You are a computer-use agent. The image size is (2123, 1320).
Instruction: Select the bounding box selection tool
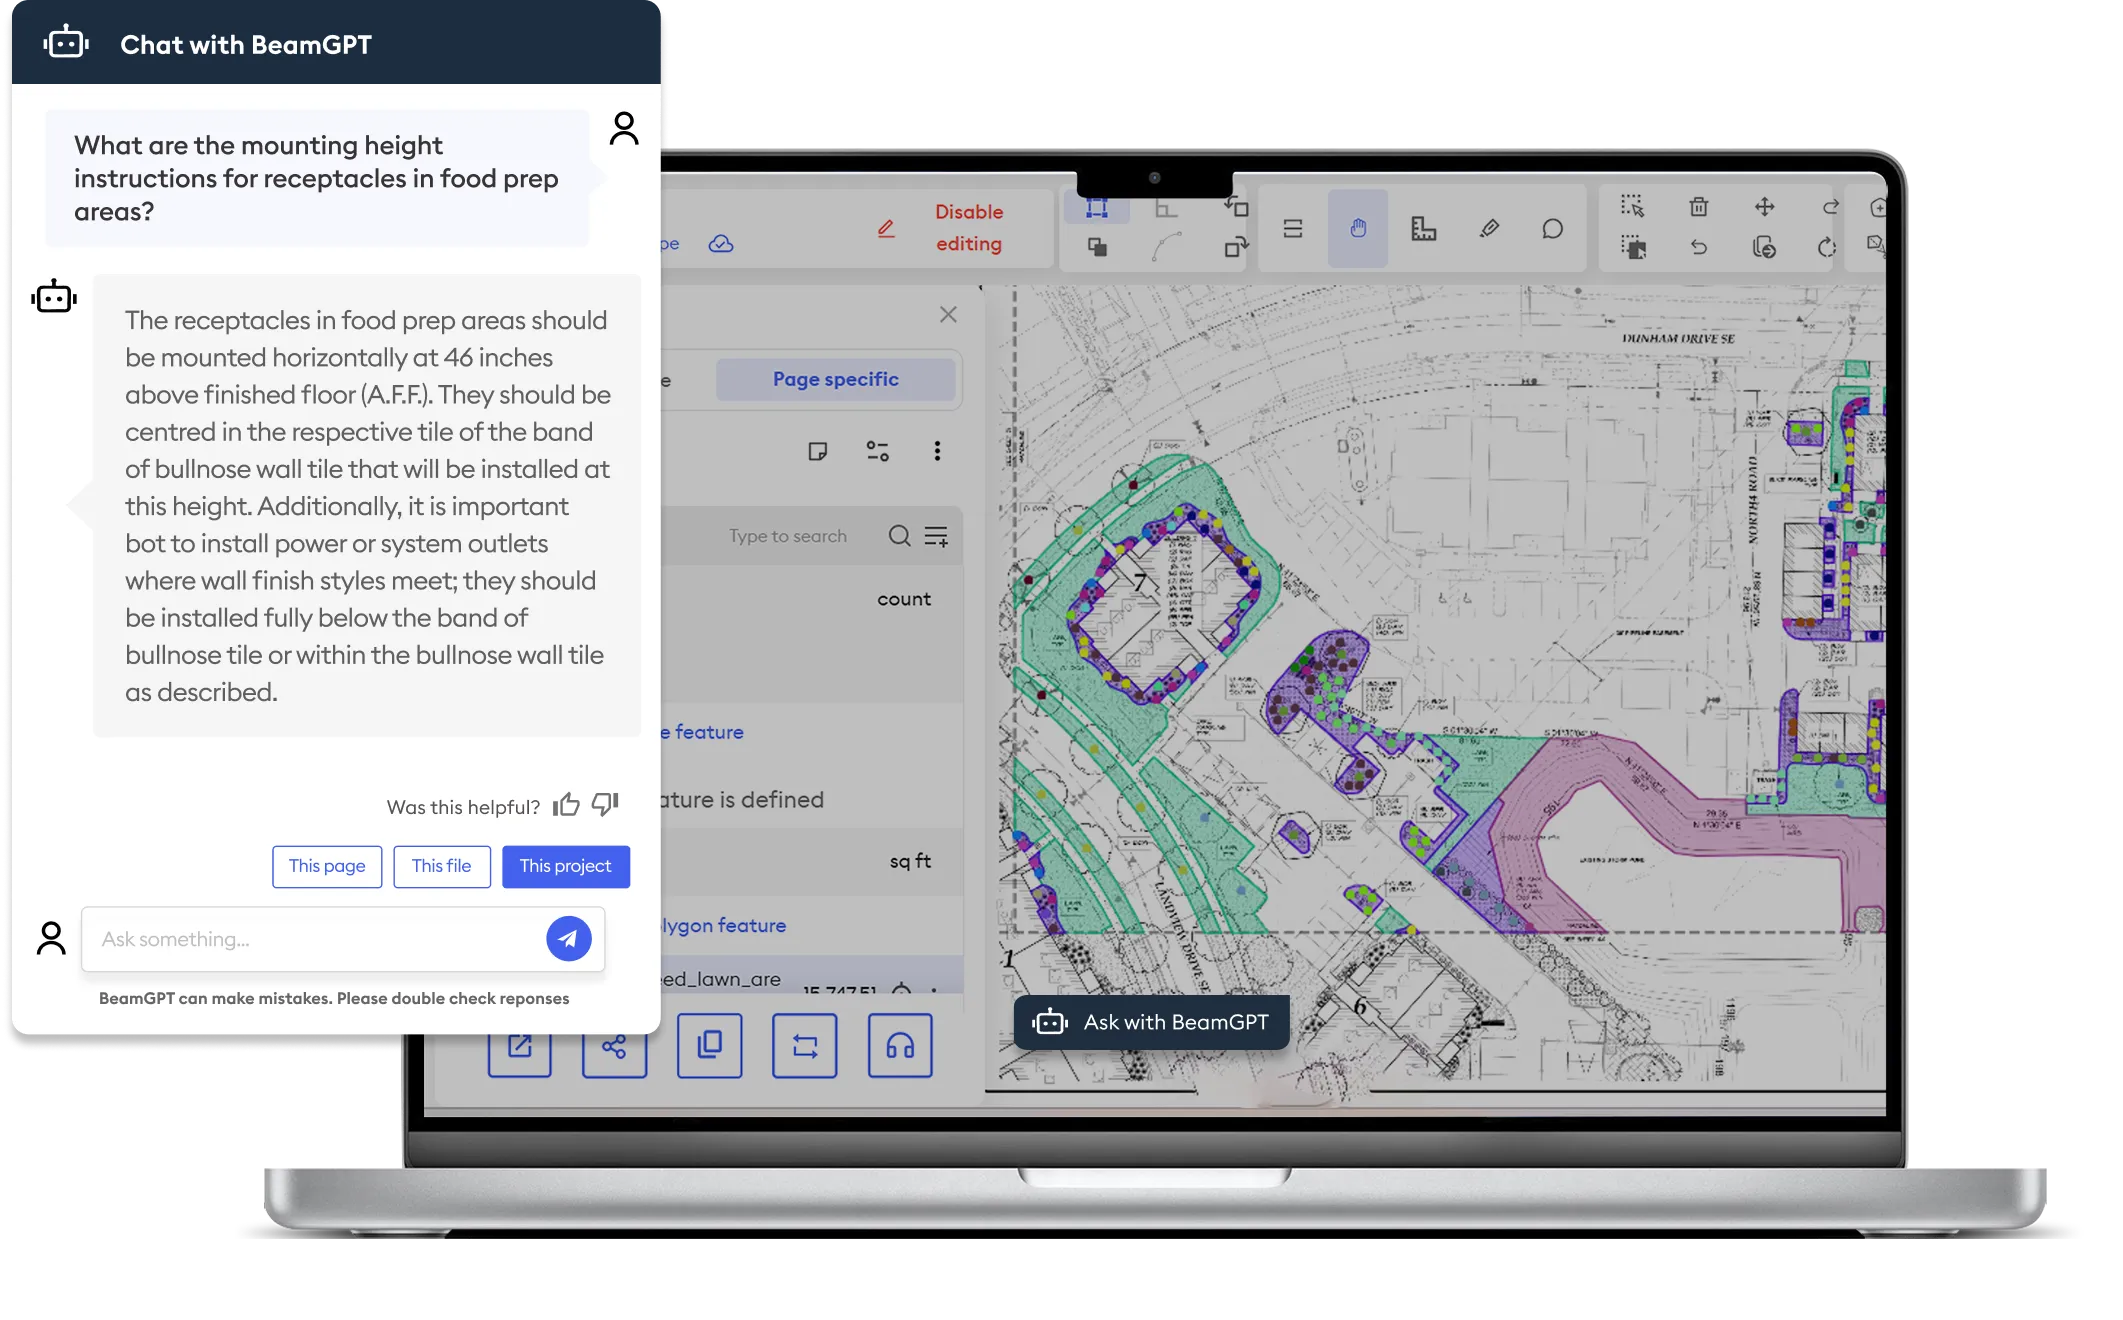pyautogui.click(x=1097, y=208)
